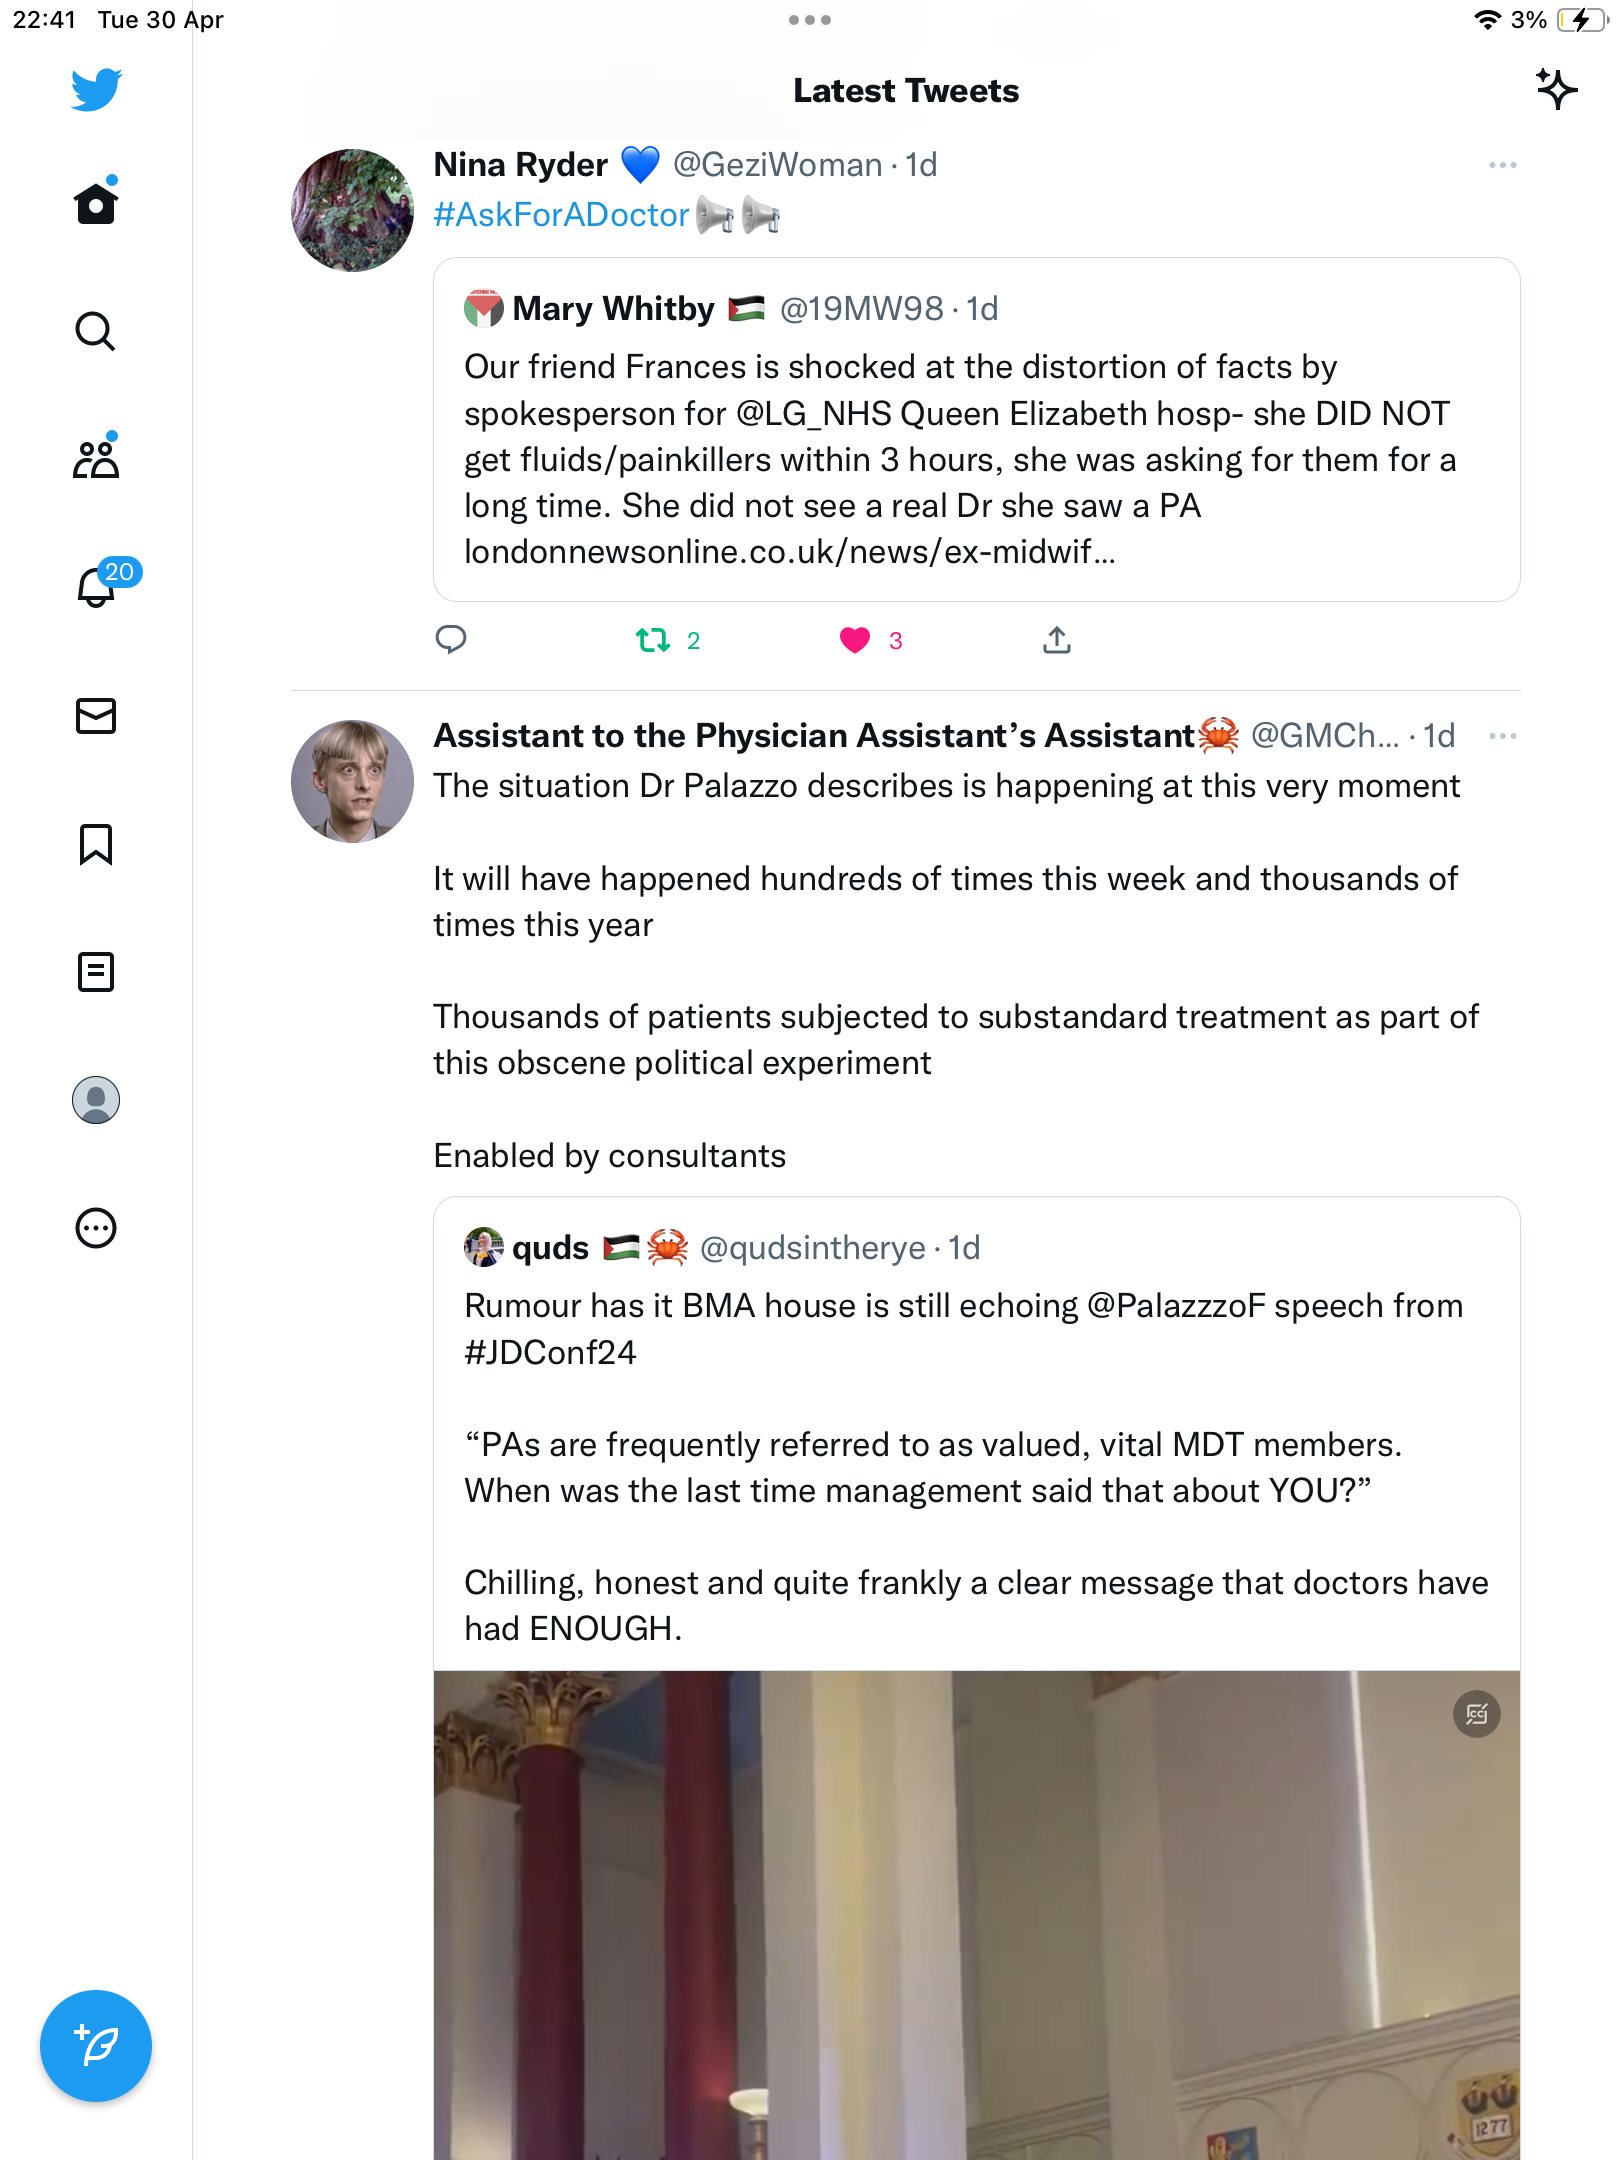The width and height of the screenshot is (1620, 2160).
Task: Open Bookmarks from the sidebar
Action: [x=96, y=844]
